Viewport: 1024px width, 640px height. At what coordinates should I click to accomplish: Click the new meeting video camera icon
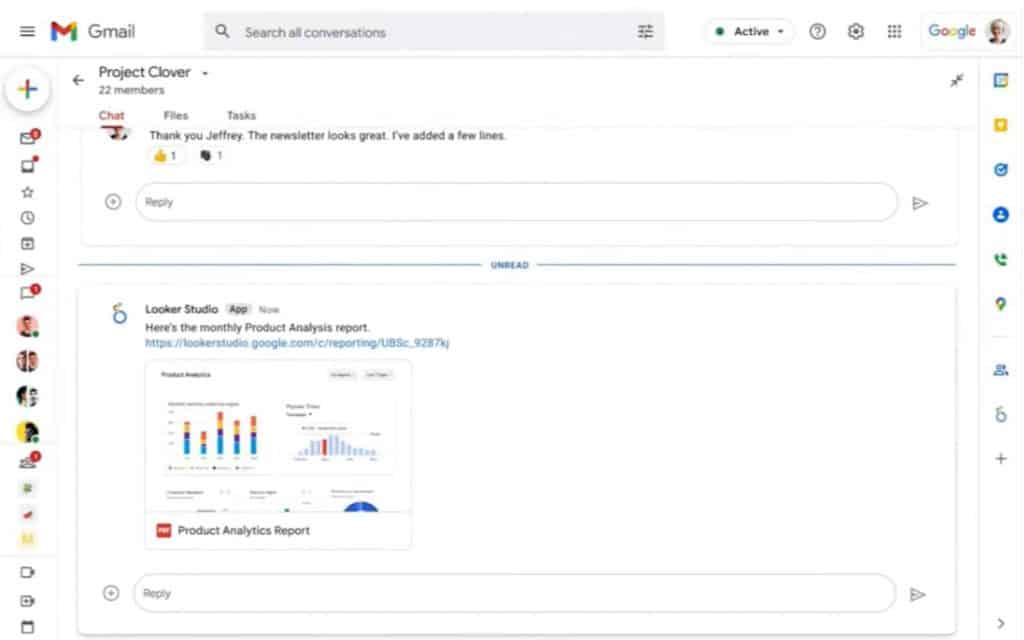[27, 572]
